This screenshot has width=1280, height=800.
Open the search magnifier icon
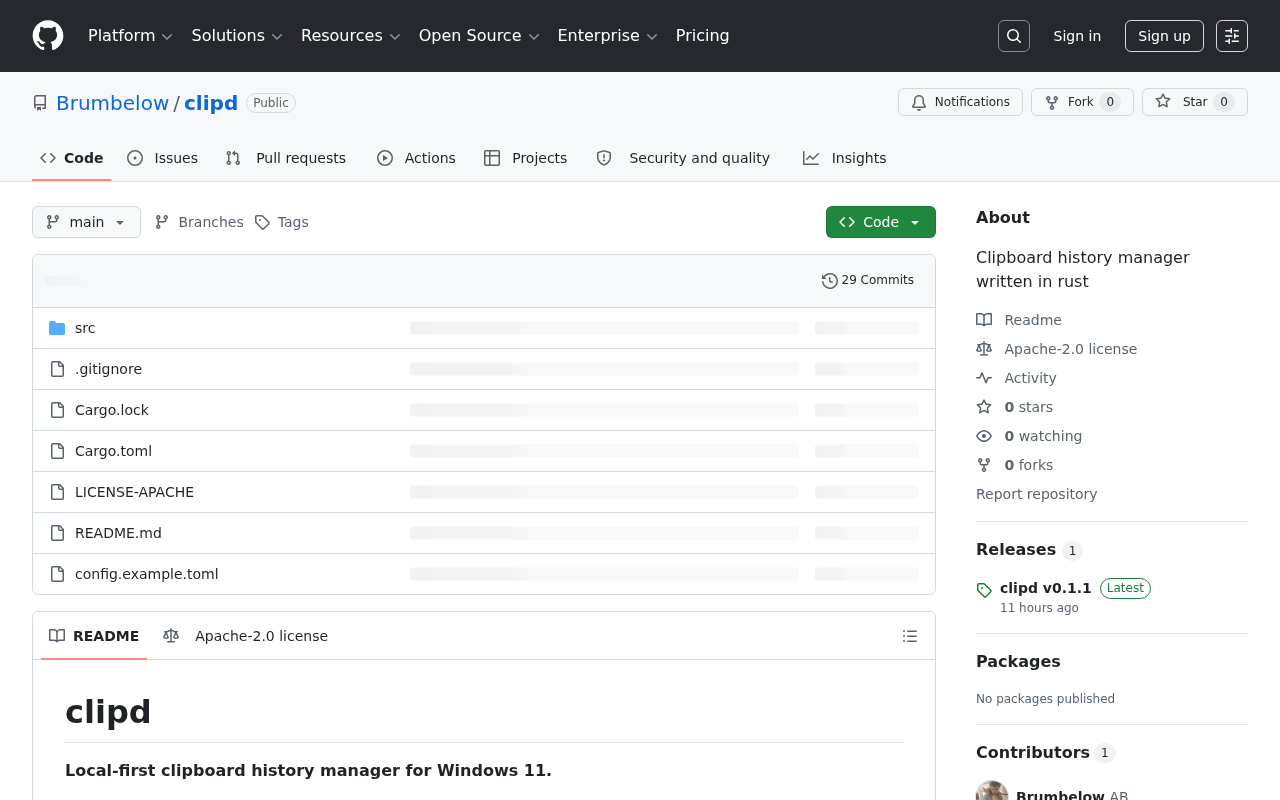coord(1014,36)
